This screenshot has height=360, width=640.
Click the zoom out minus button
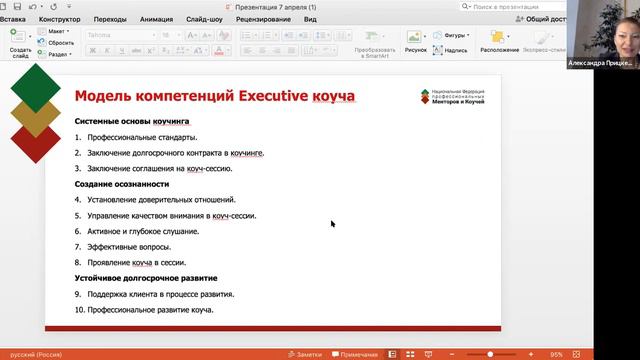pyautogui.click(x=452, y=354)
